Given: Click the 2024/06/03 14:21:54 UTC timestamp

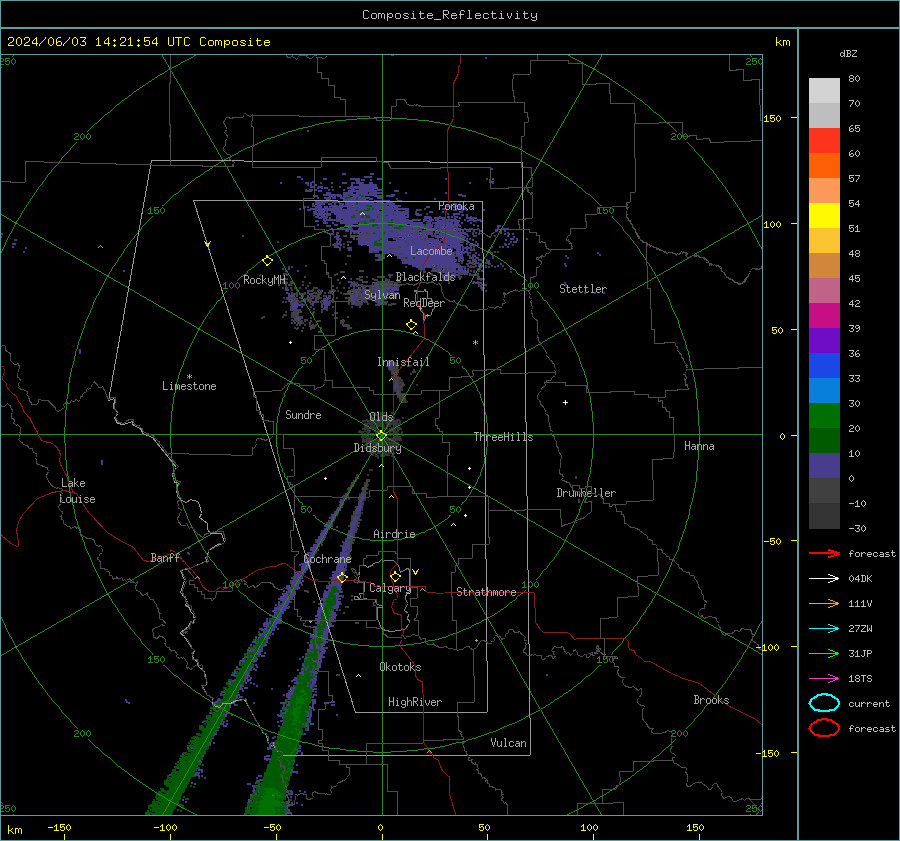Looking at the screenshot, I should (139, 42).
